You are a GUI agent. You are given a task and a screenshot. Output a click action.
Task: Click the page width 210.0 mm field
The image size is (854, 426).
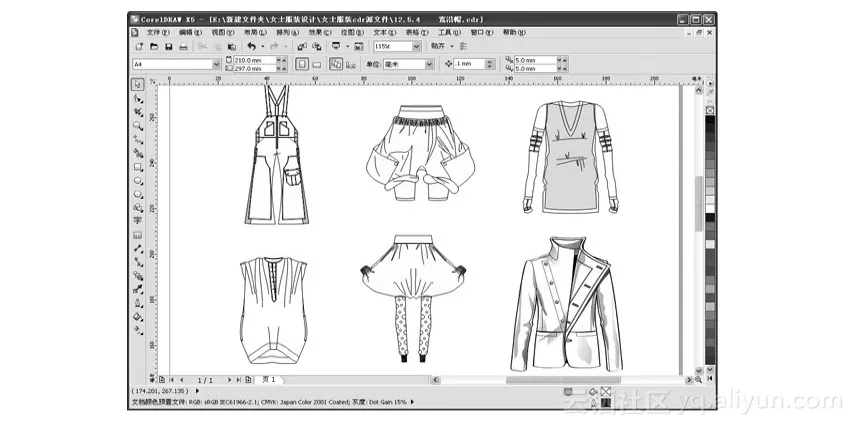pos(254,60)
